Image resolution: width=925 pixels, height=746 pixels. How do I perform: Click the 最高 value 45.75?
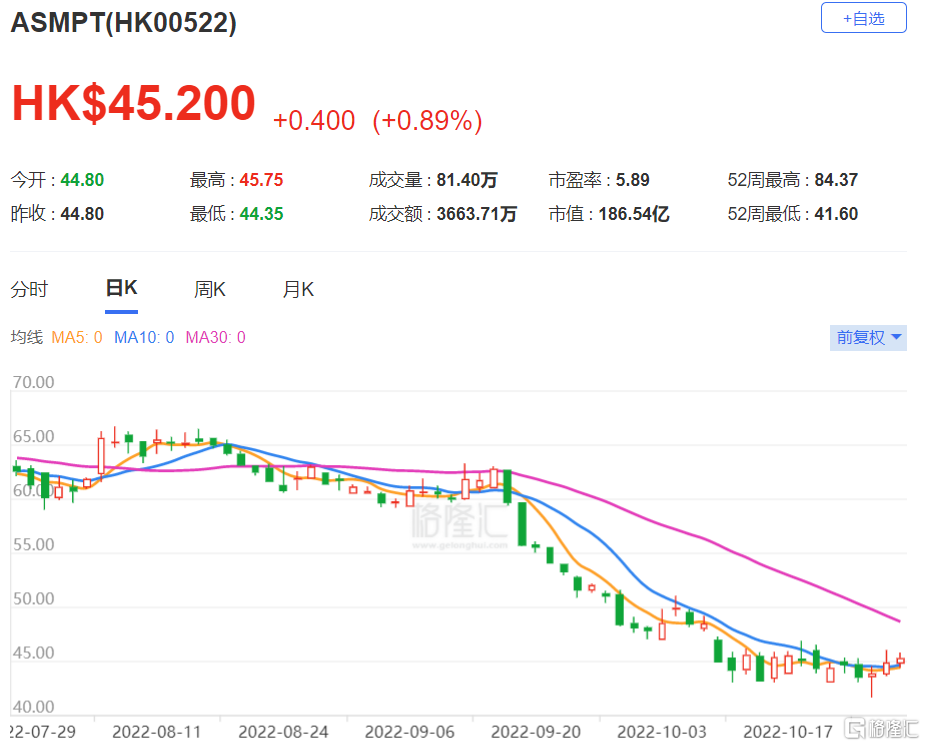click(261, 180)
